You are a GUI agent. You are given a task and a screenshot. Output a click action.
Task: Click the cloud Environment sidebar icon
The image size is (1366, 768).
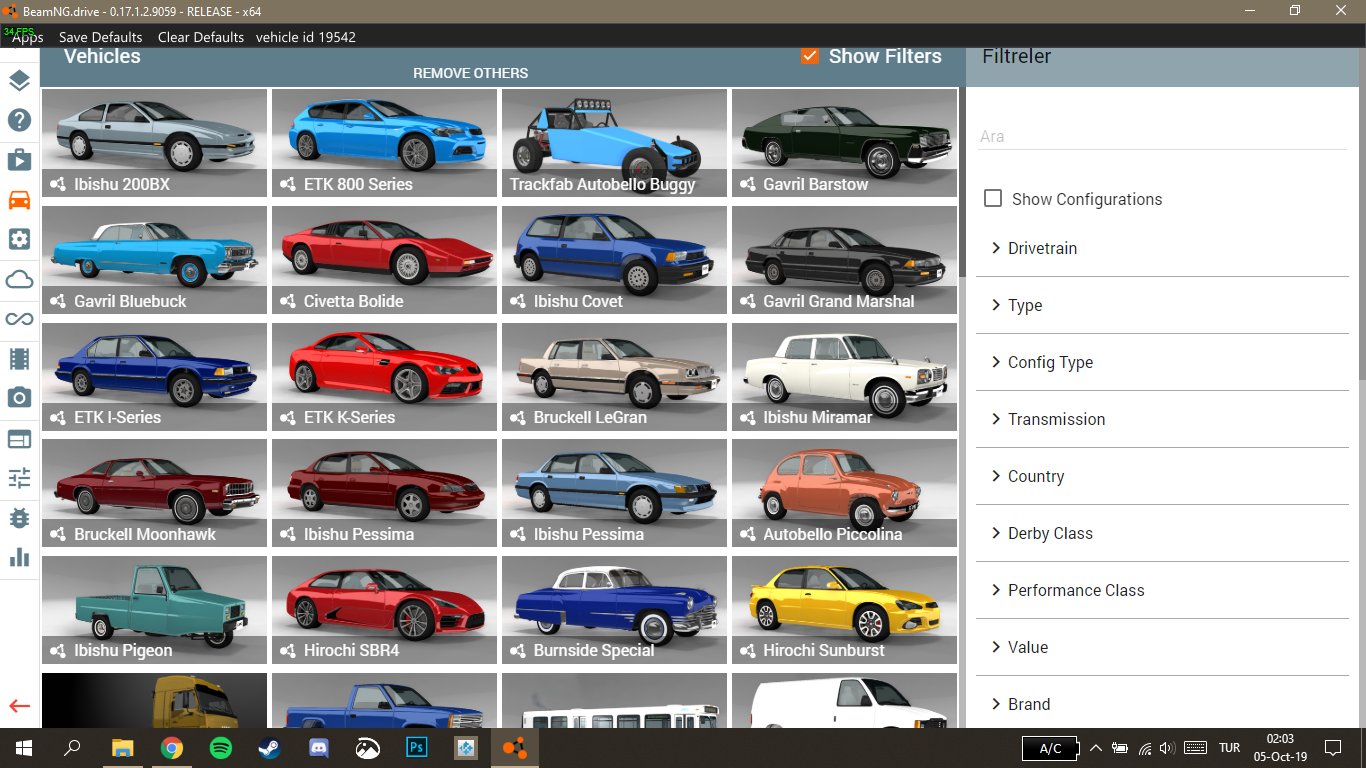click(19, 279)
